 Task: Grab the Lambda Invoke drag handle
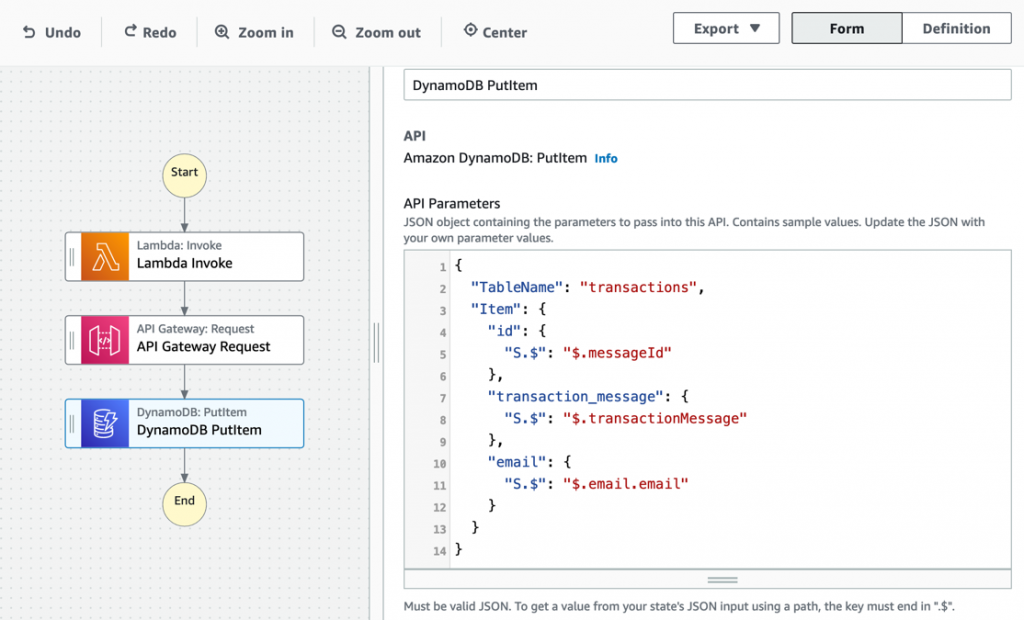(x=72, y=257)
